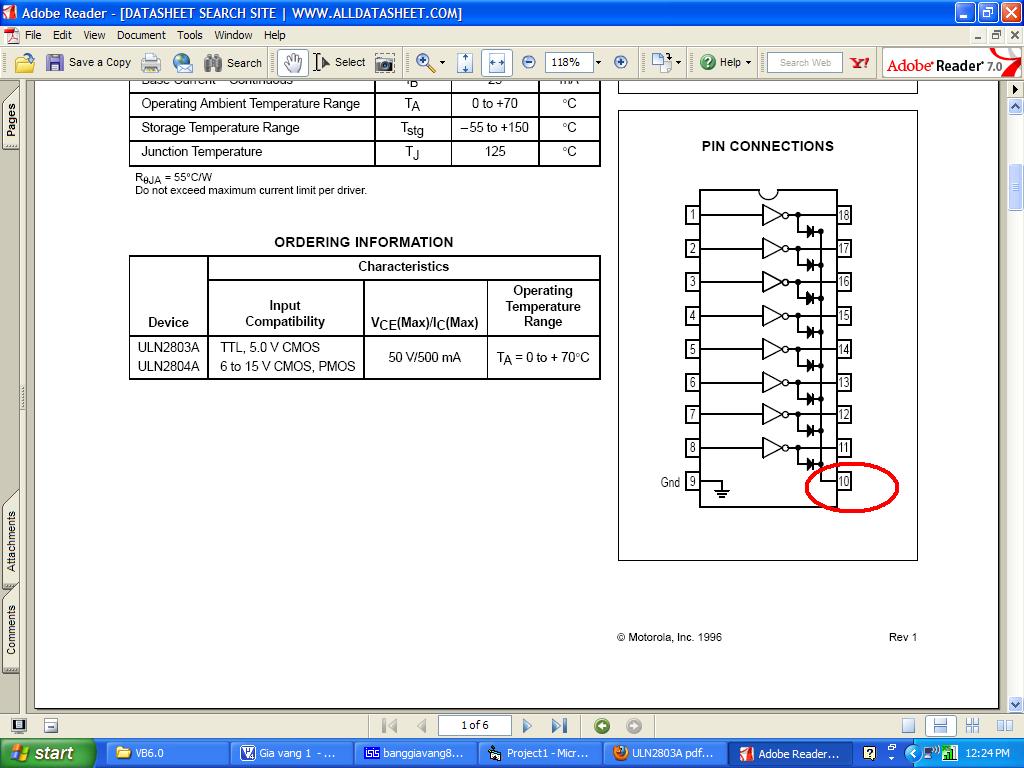Click the tray help question mark icon
The image size is (1024, 768).
(x=869, y=753)
